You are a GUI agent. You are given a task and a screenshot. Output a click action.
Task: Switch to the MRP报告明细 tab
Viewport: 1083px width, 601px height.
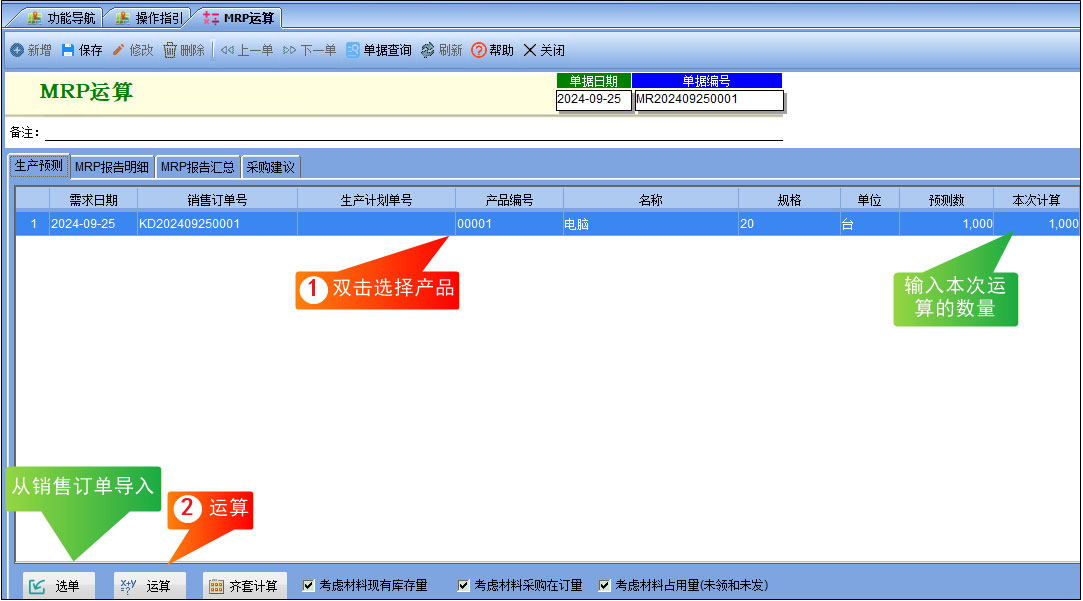coord(112,167)
